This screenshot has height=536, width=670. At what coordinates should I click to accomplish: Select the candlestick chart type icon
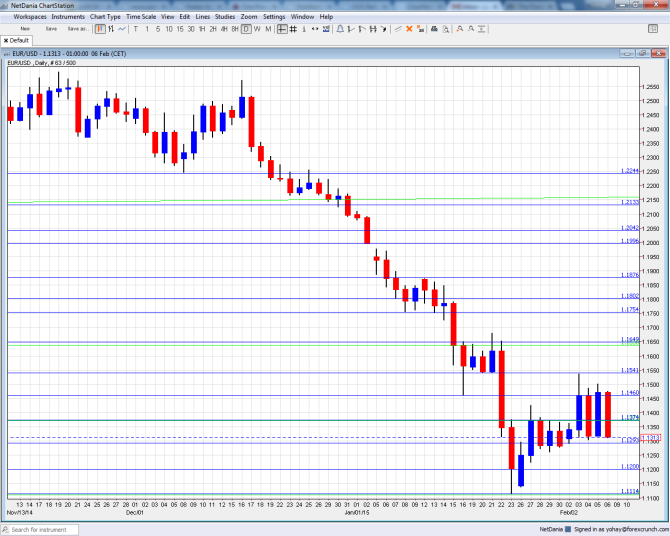tap(99, 29)
